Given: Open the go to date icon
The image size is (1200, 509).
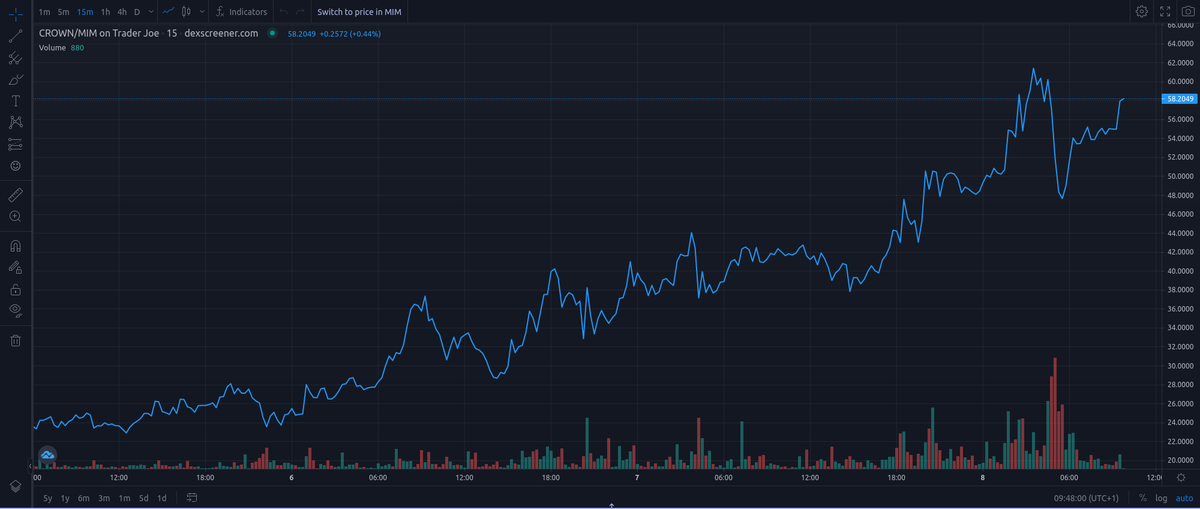Looking at the screenshot, I should [x=192, y=497].
